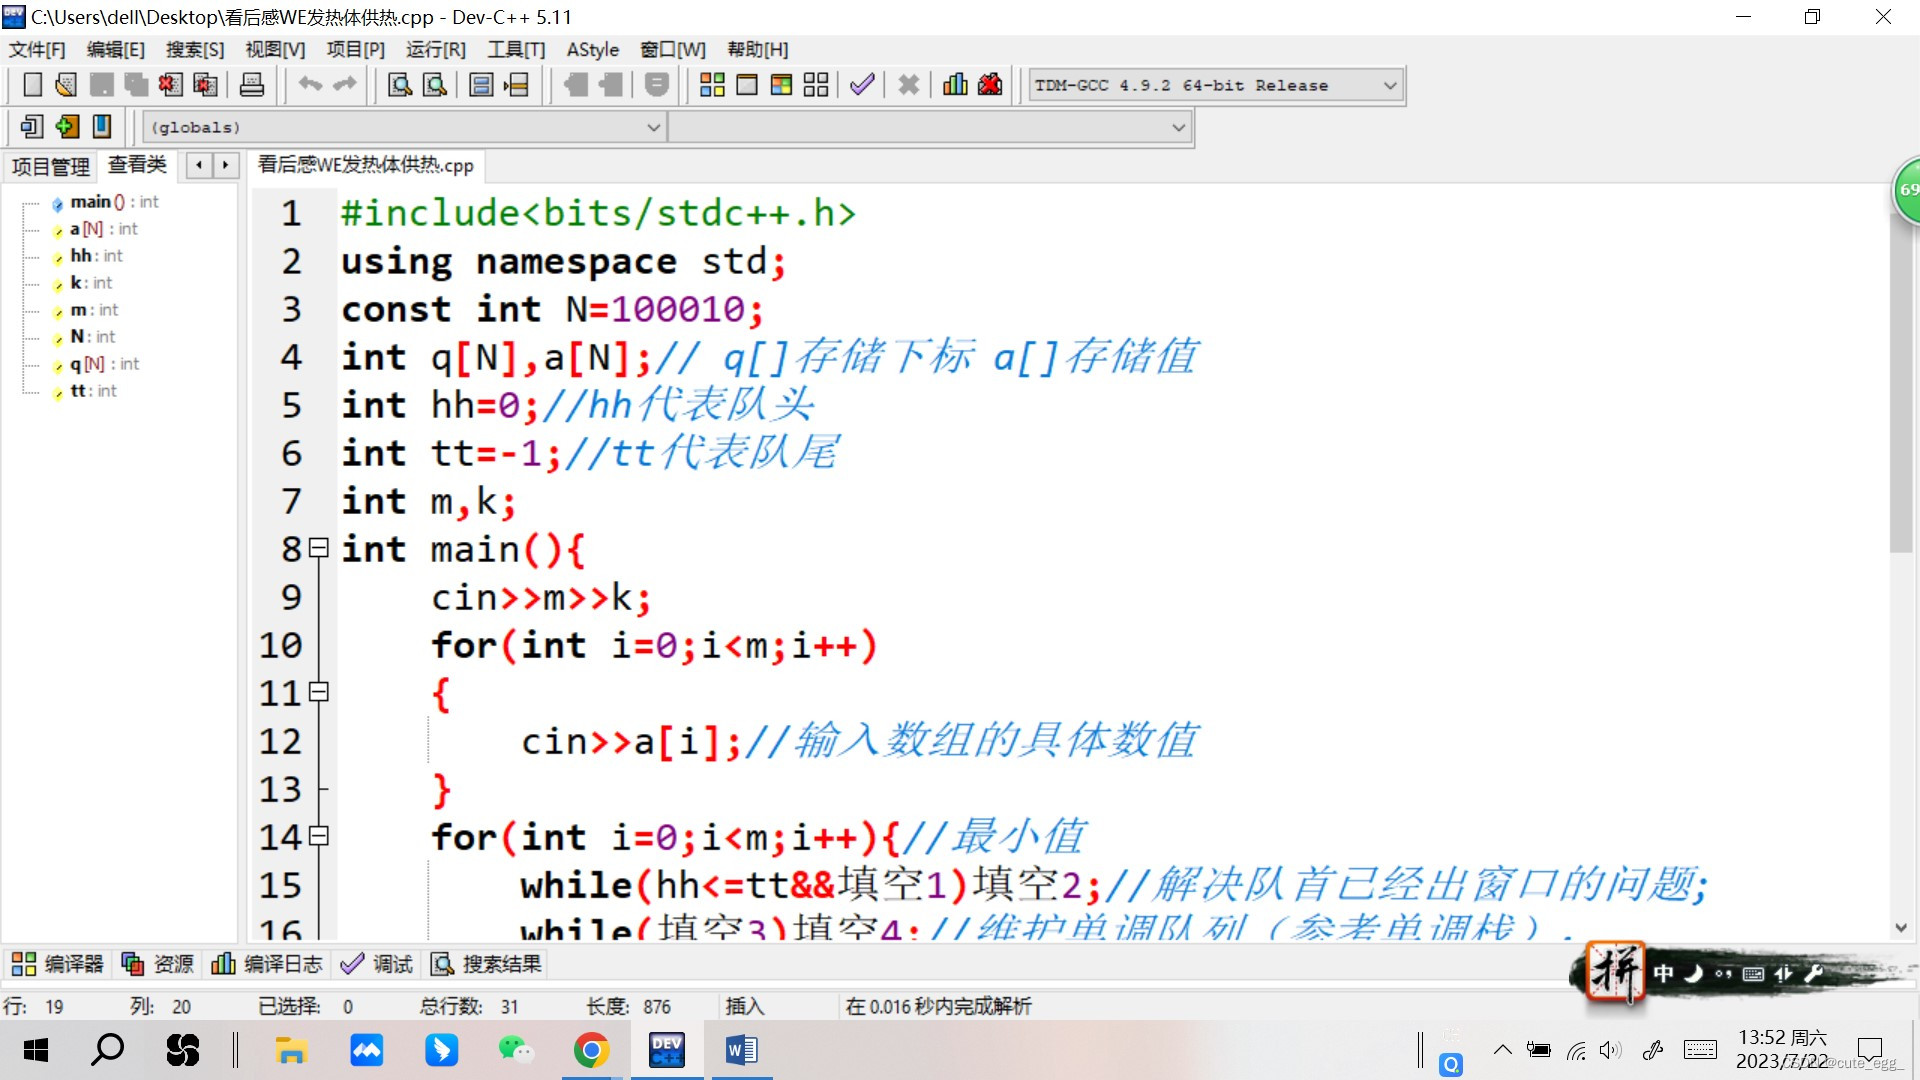This screenshot has width=1920, height=1080.
Task: Collapse the main() code fold box
Action: point(319,548)
